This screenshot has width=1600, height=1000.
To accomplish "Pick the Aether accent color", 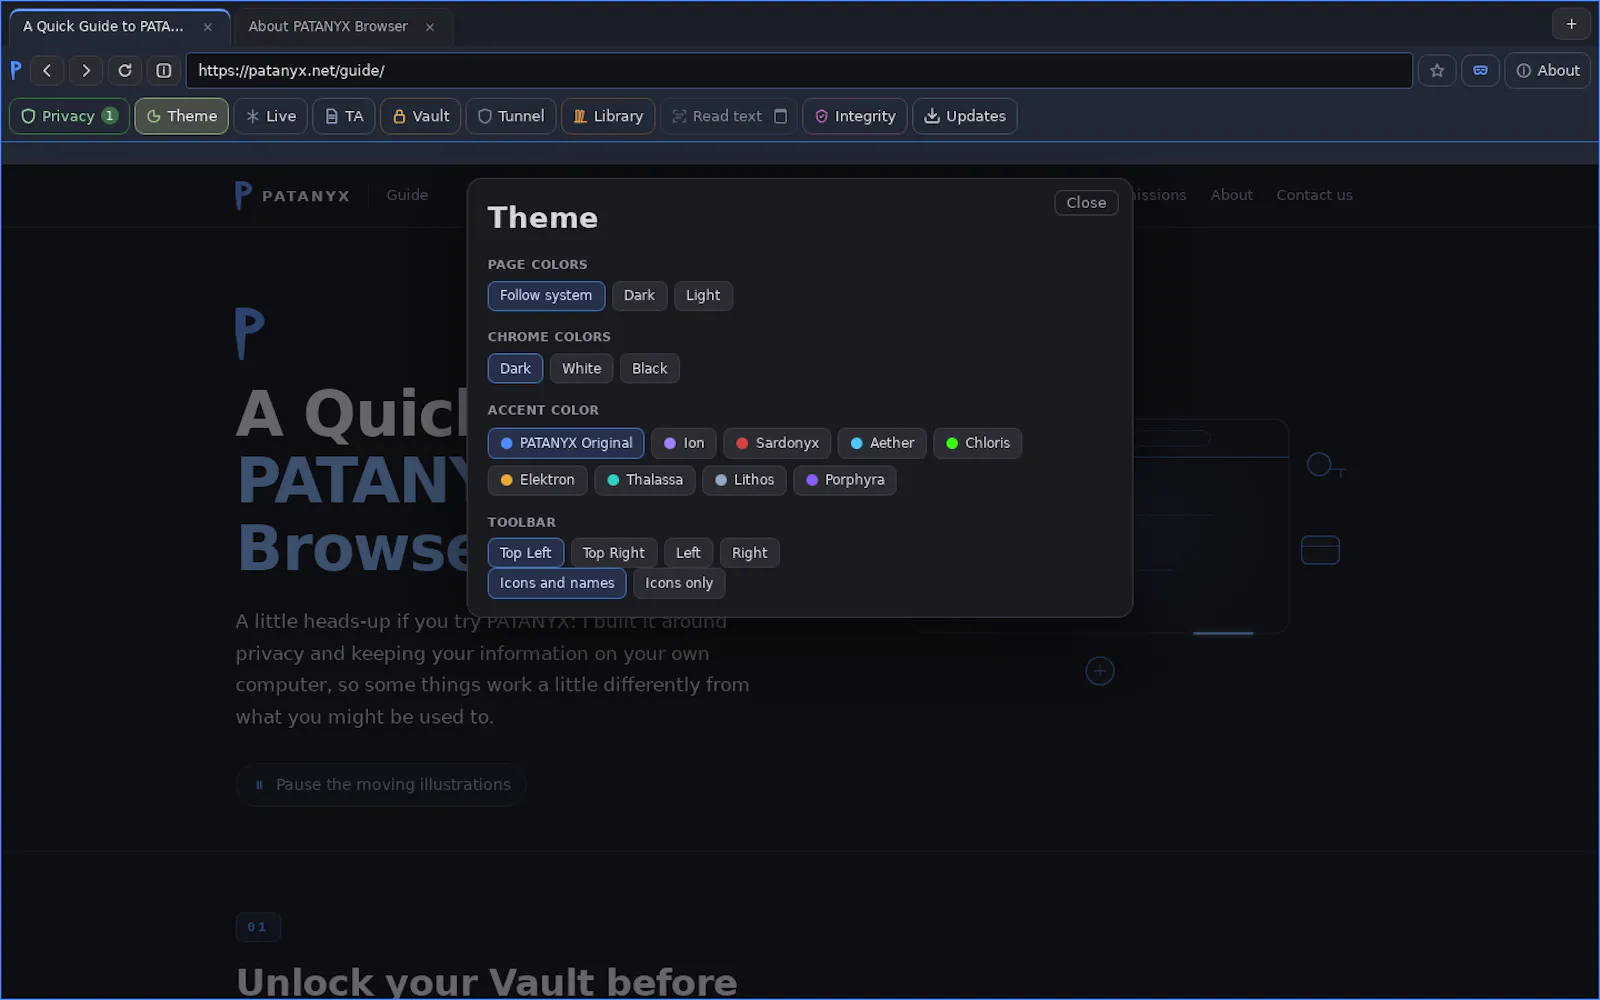I will click(x=882, y=443).
